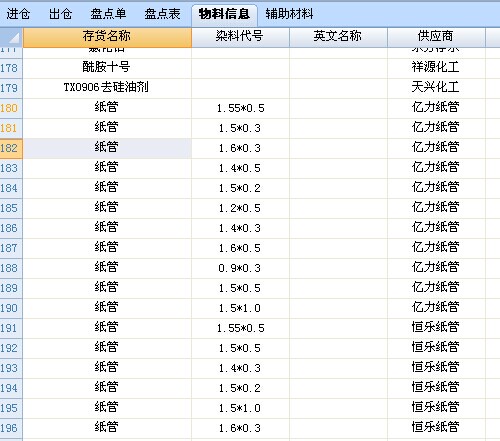Click supplier cell 祥源化工
Viewport: 500px width, 441px height.
tap(436, 68)
